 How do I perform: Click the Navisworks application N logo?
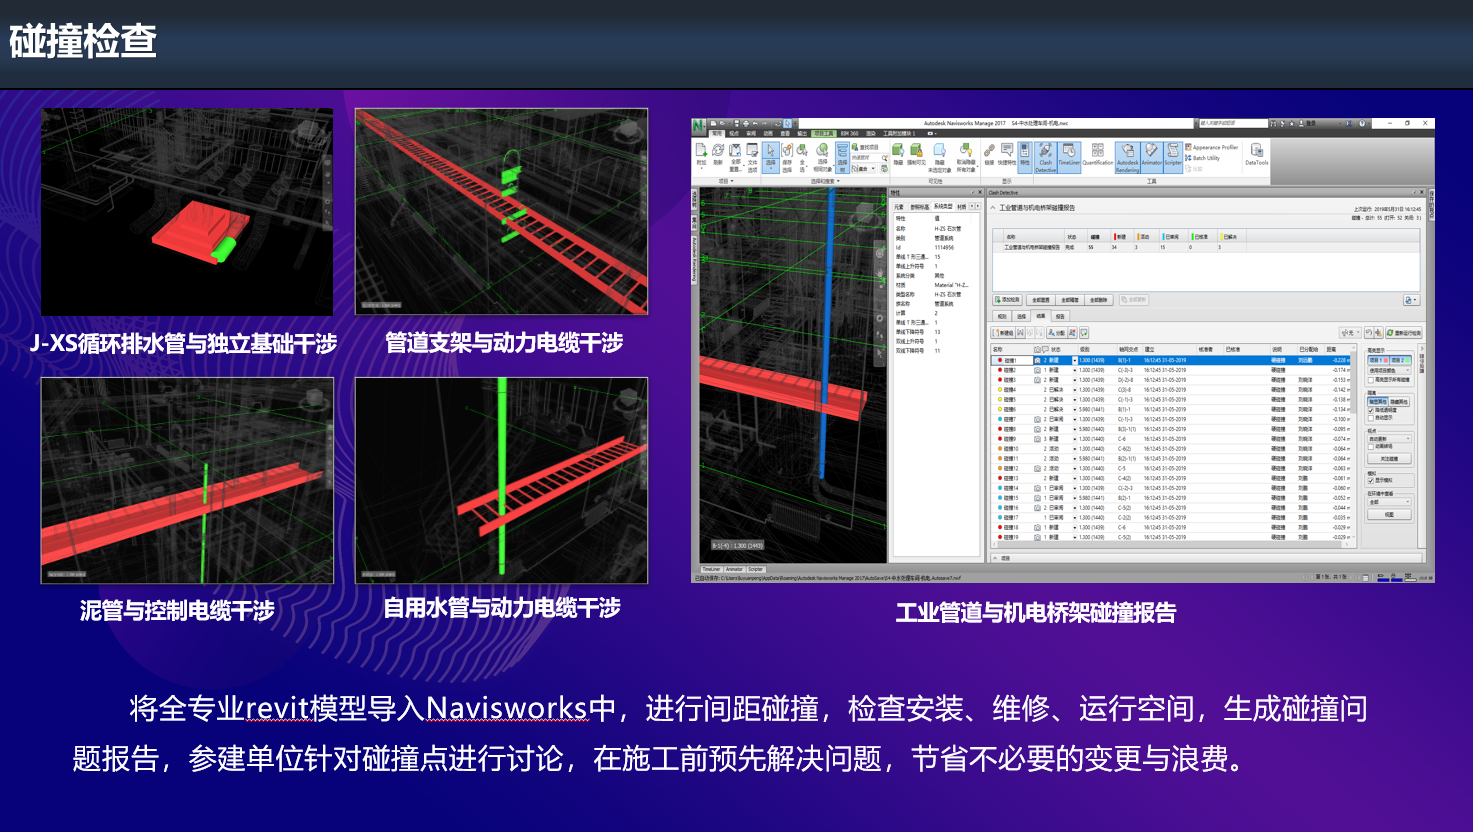698,125
